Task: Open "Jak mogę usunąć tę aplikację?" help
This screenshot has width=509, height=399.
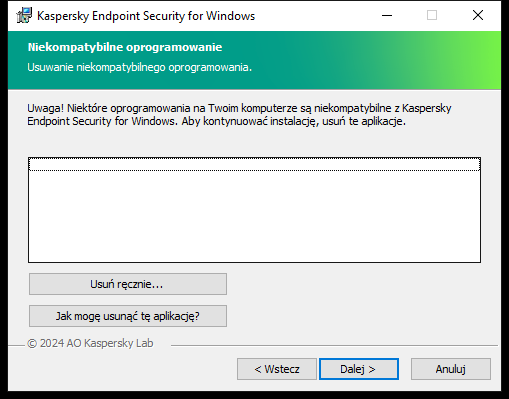Action: [x=128, y=316]
